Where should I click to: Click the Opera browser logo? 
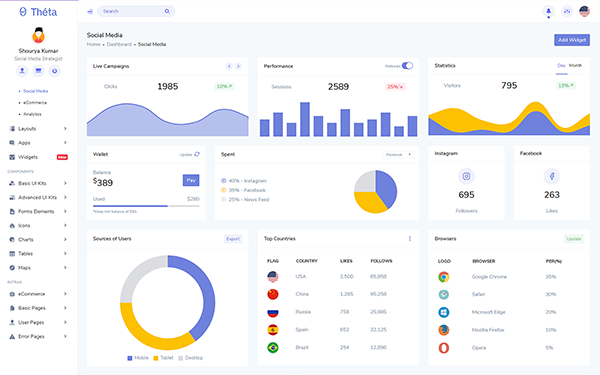coord(443,348)
